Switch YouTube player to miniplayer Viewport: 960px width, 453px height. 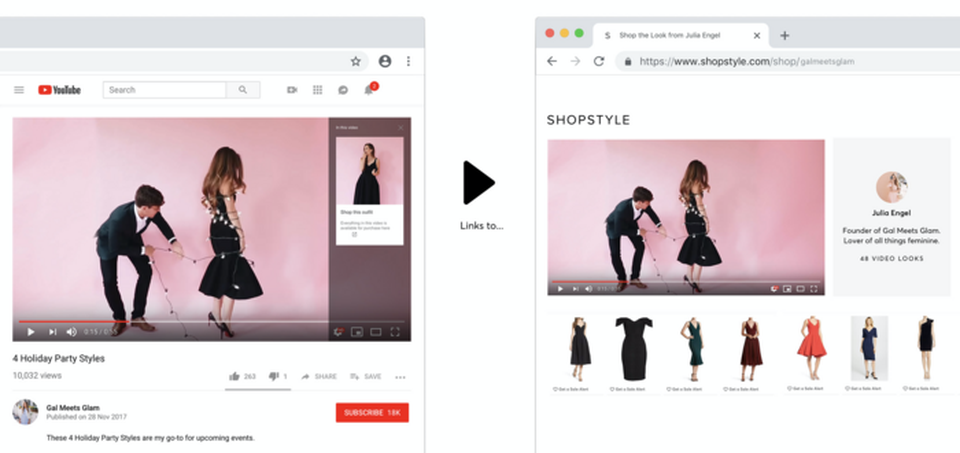pos(357,332)
